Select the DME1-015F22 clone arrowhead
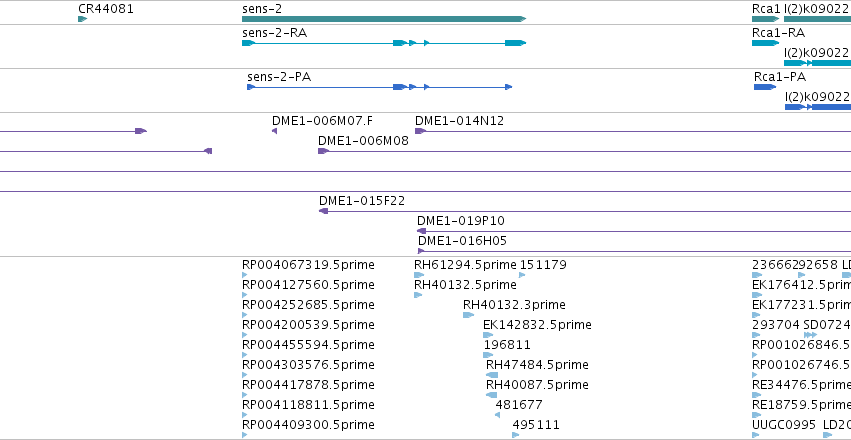This screenshot has height=440, width=851. [323, 211]
